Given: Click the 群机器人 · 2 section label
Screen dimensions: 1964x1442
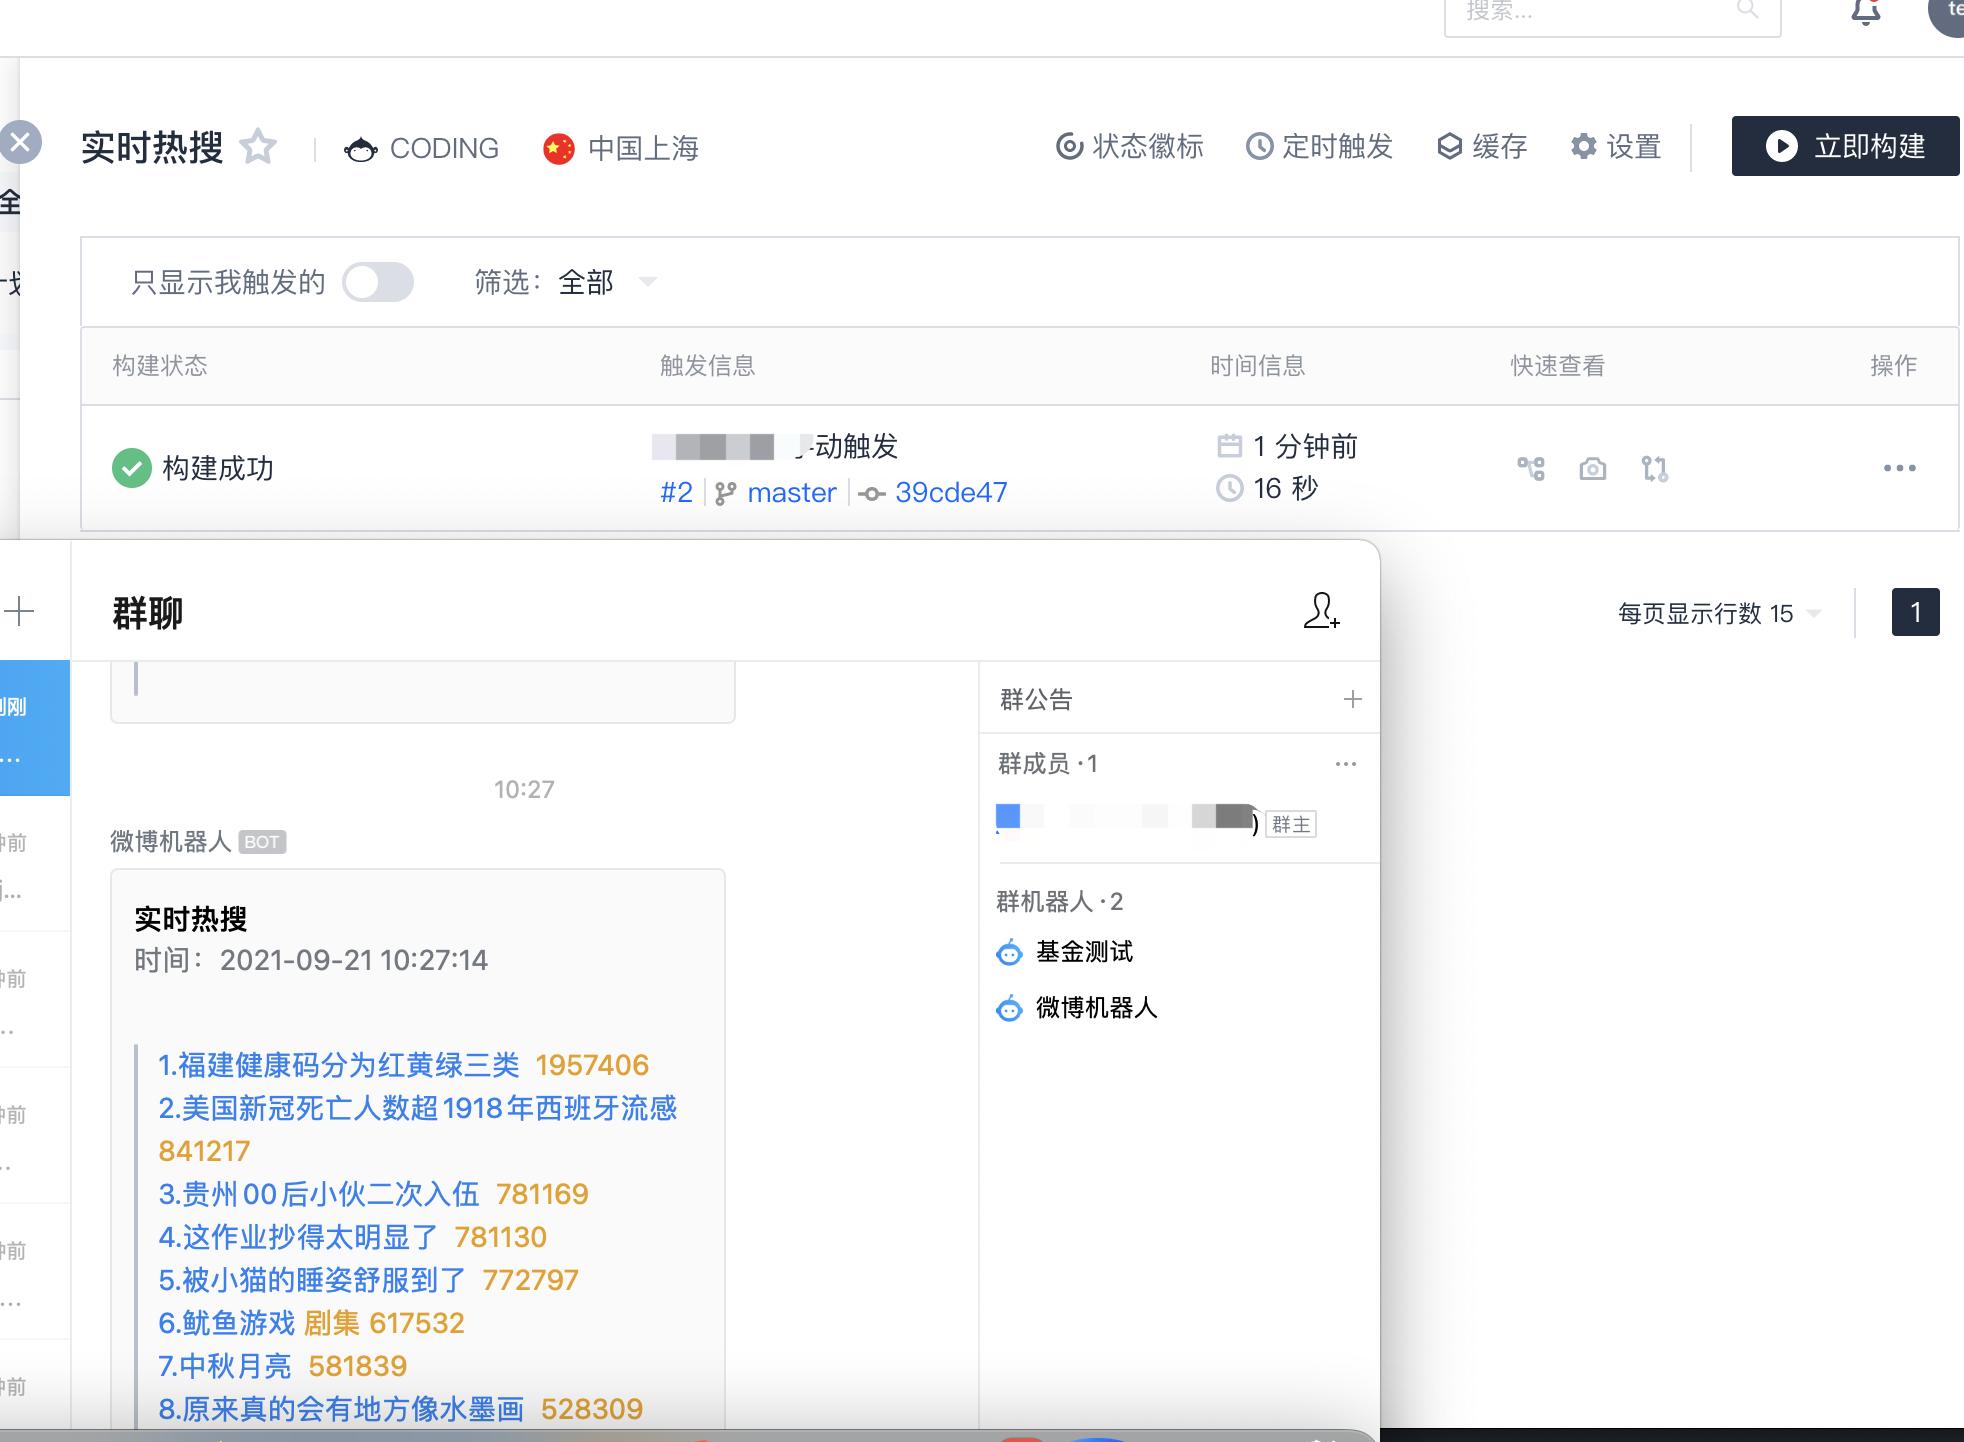Looking at the screenshot, I should [1060, 902].
